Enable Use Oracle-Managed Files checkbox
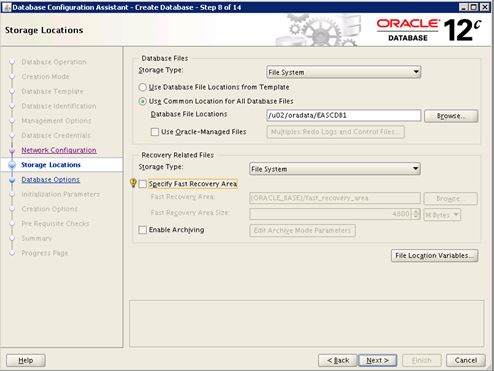 (155, 132)
